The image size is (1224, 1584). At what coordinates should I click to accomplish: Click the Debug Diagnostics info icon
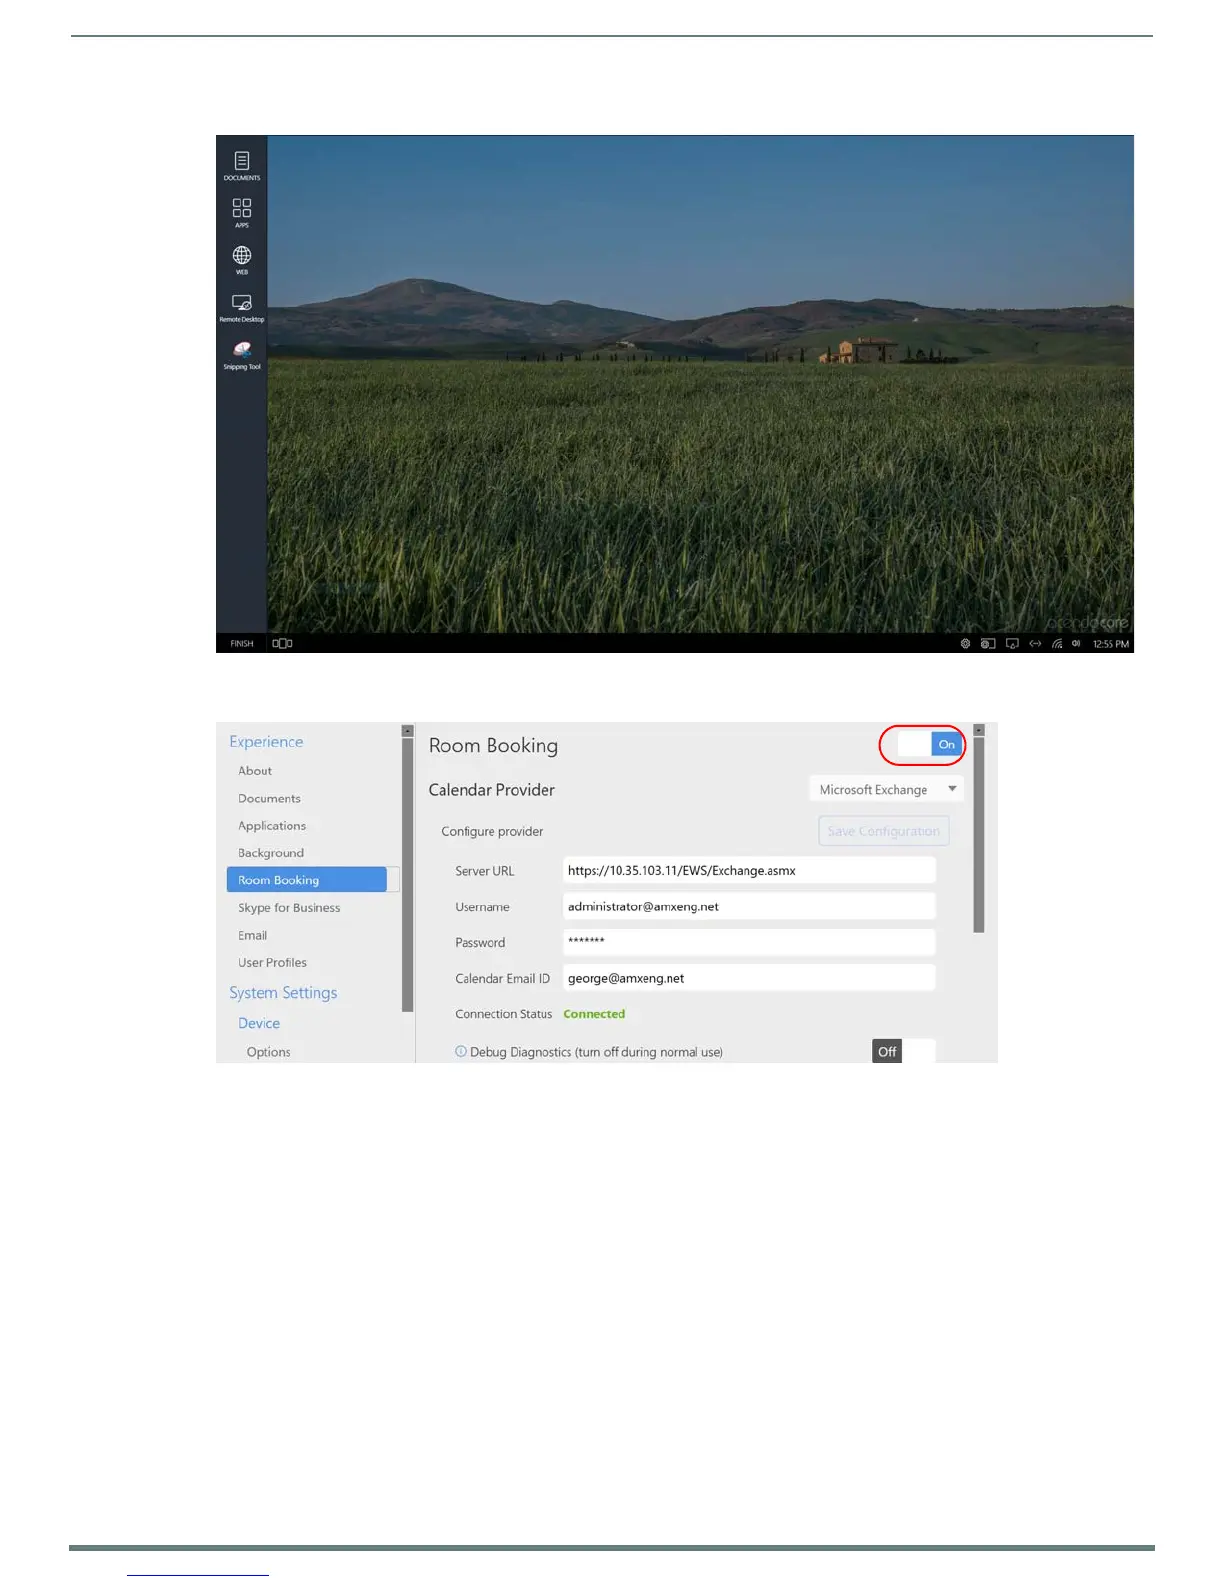click(461, 1052)
